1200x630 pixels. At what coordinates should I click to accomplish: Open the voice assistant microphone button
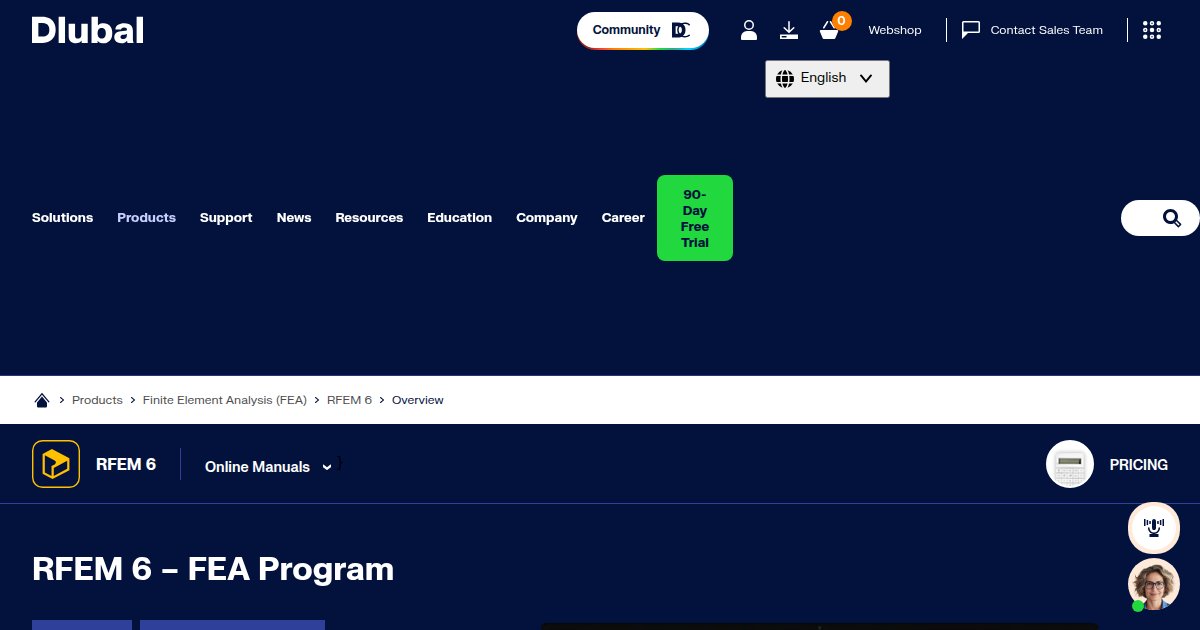pyautogui.click(x=1154, y=528)
